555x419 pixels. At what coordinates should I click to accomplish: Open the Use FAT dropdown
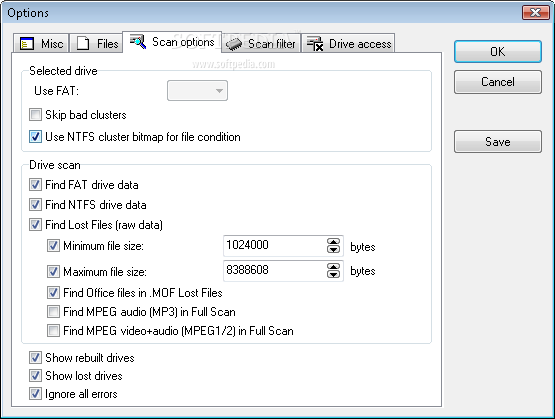click(x=197, y=91)
